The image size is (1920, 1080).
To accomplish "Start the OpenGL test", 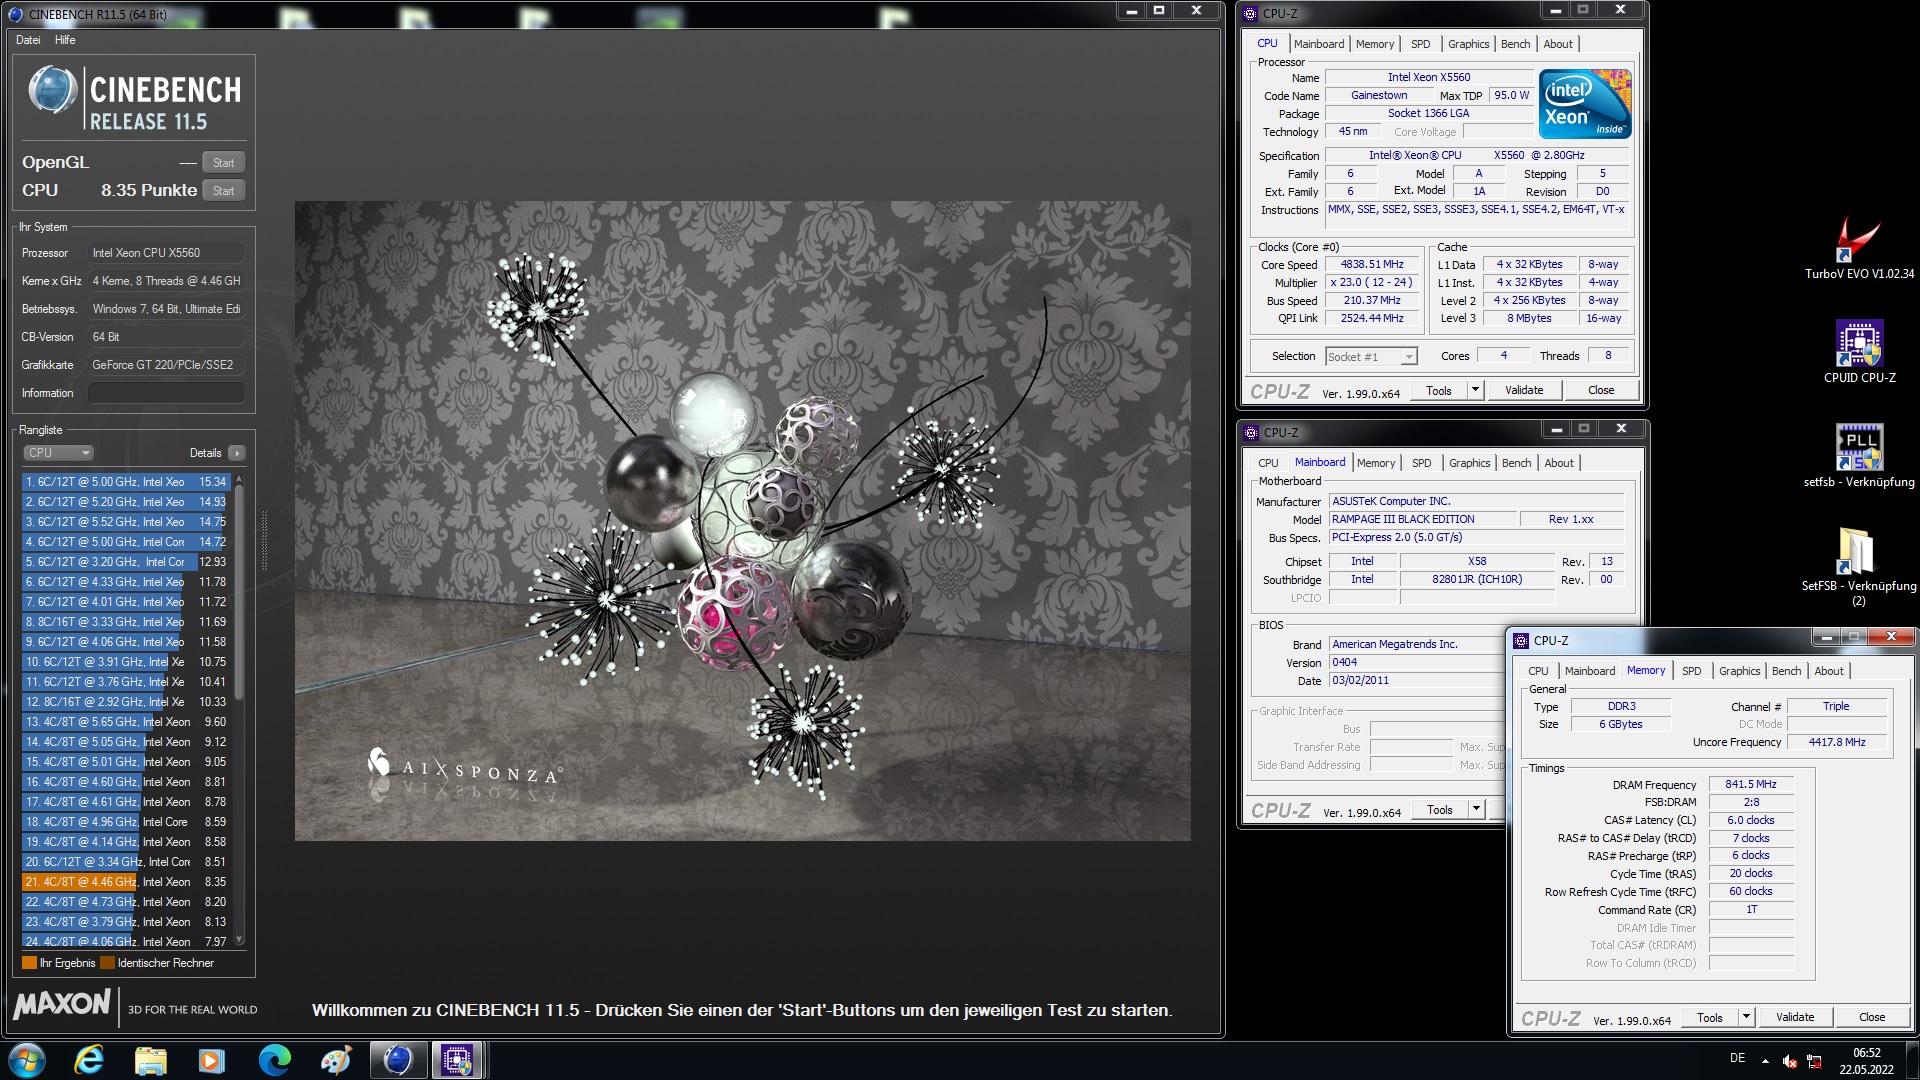I will pyautogui.click(x=224, y=163).
